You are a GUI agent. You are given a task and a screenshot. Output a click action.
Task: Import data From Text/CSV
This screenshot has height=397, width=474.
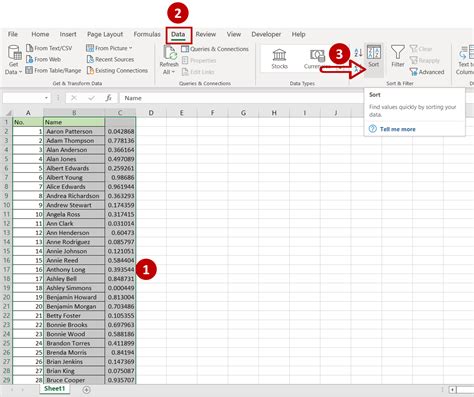click(x=49, y=48)
